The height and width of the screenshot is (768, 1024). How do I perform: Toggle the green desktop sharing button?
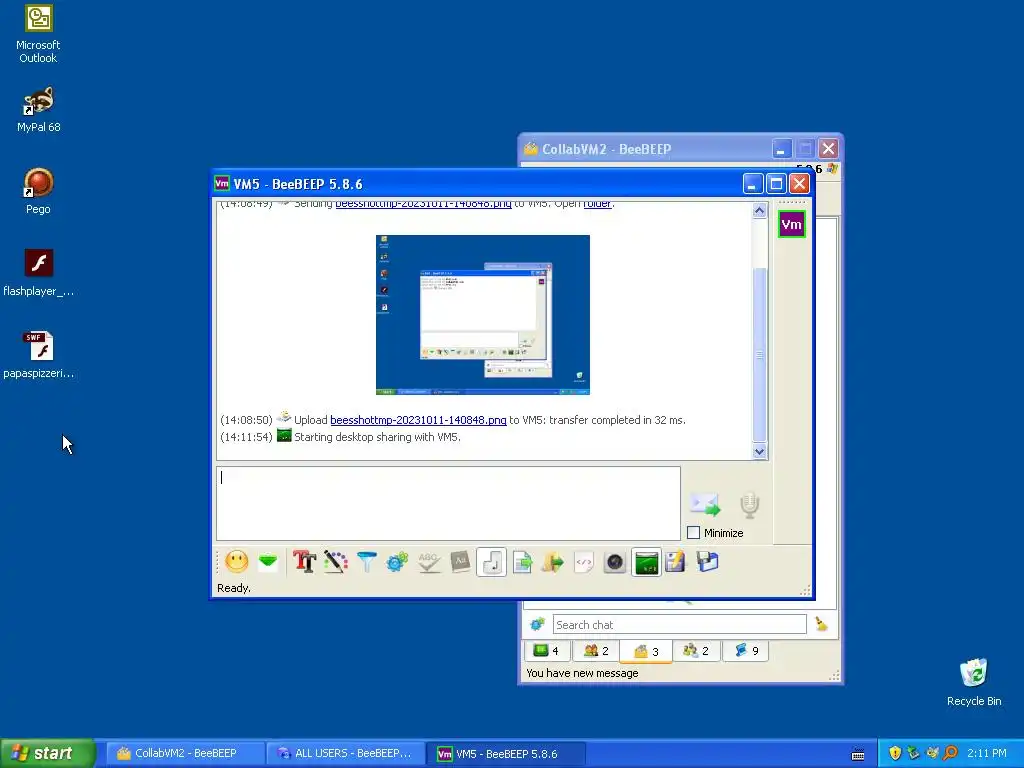647,562
